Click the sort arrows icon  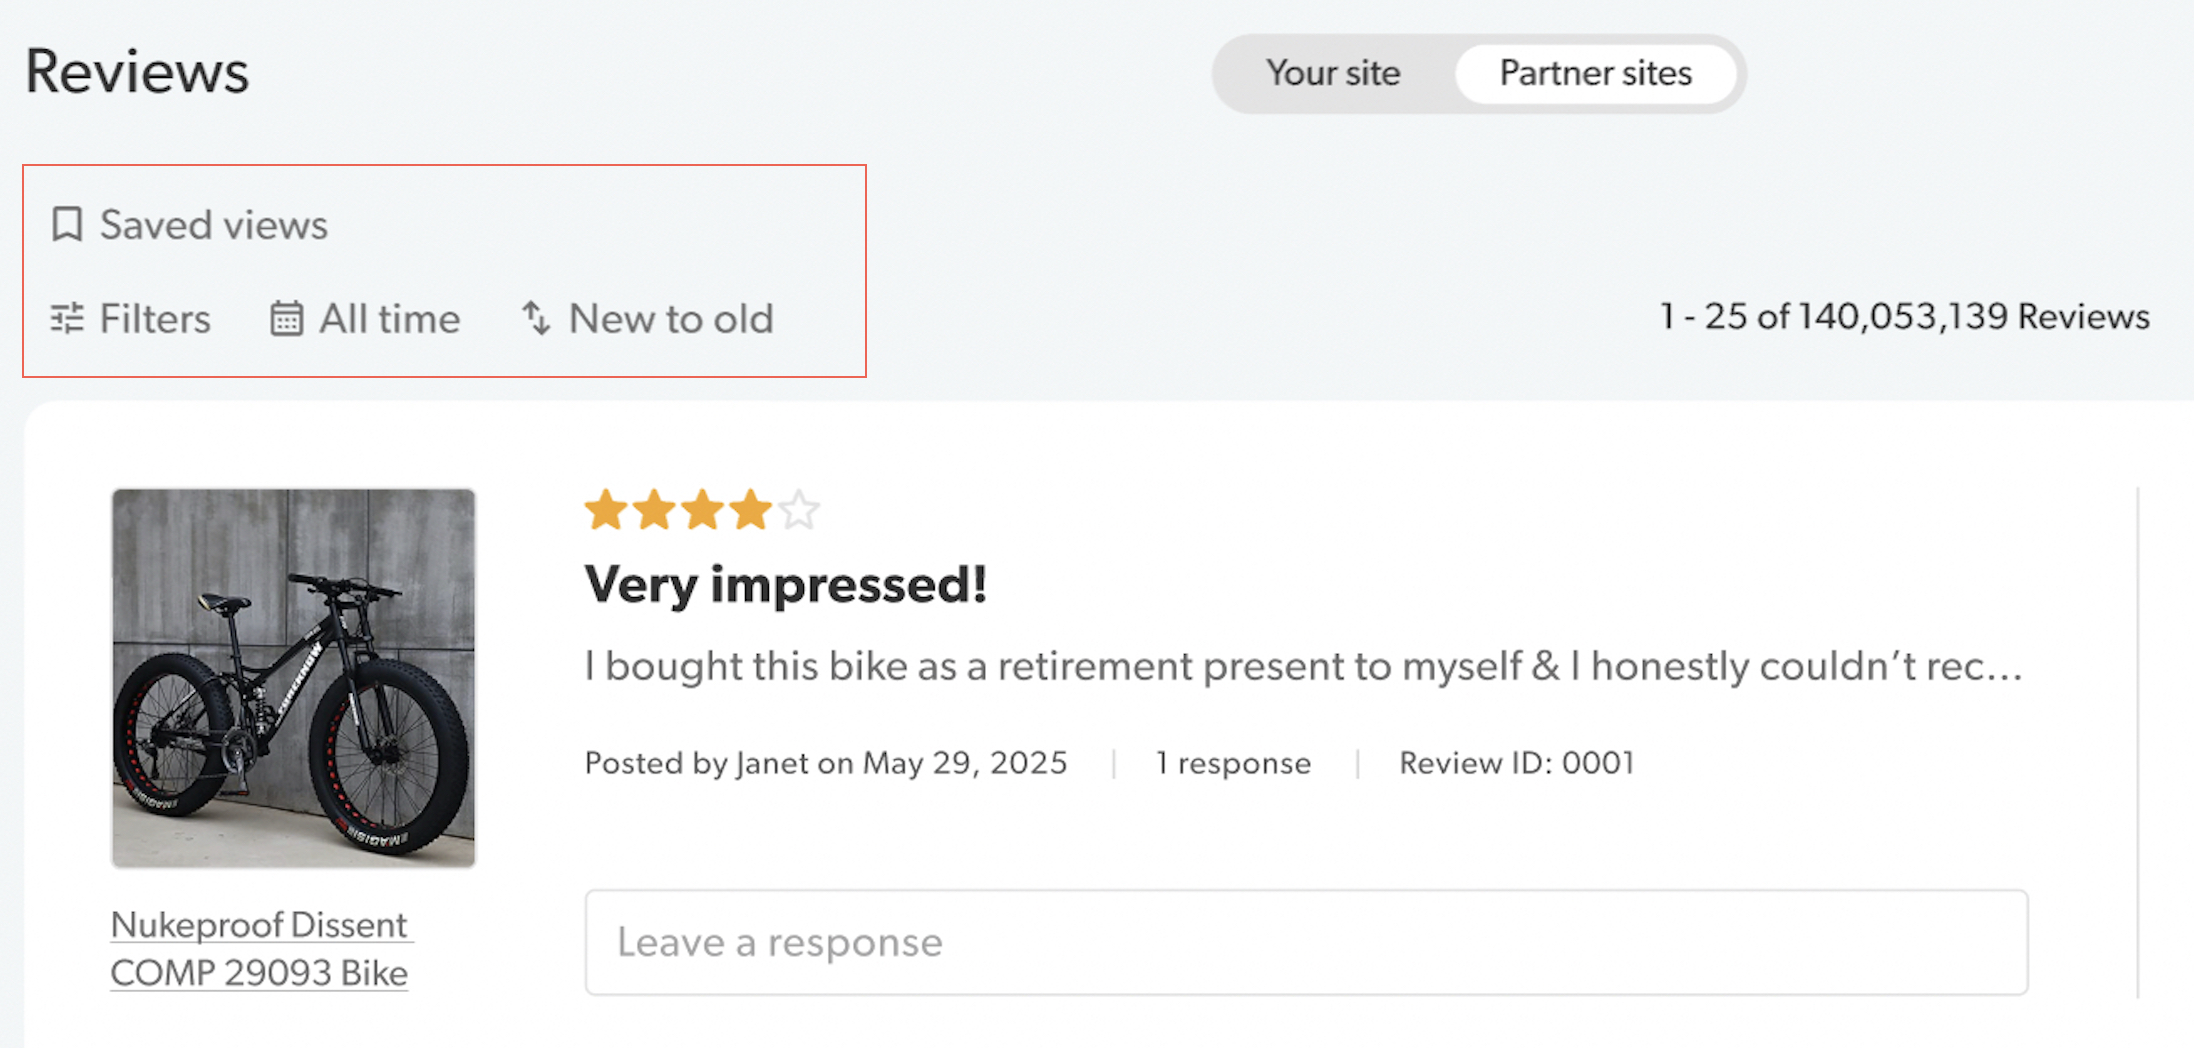click(x=536, y=318)
